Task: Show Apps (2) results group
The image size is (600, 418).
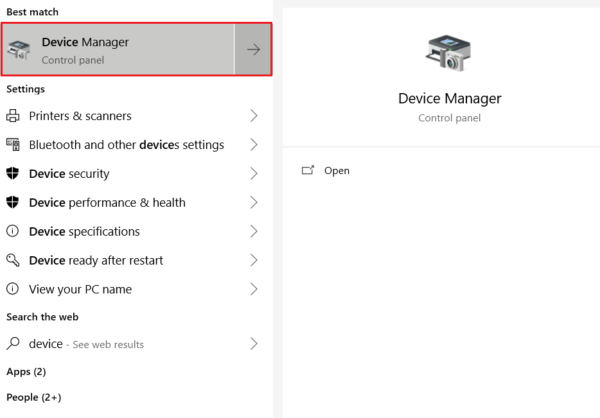Action: [x=26, y=372]
